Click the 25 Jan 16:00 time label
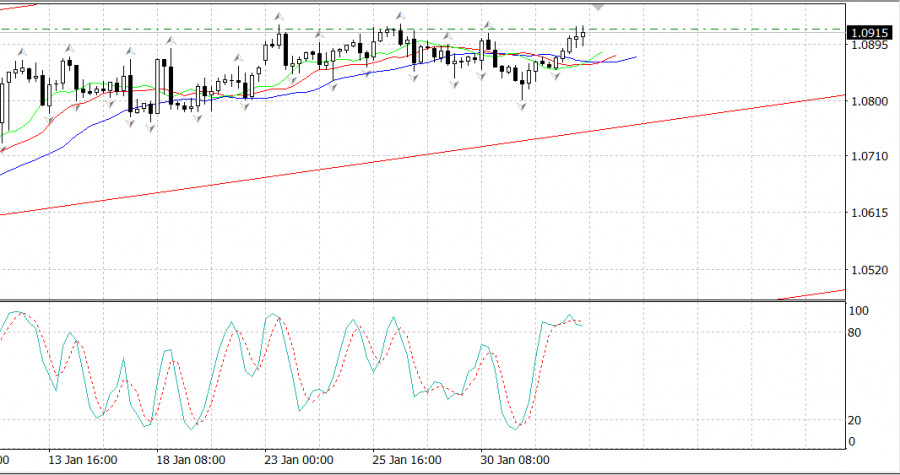 (407, 460)
